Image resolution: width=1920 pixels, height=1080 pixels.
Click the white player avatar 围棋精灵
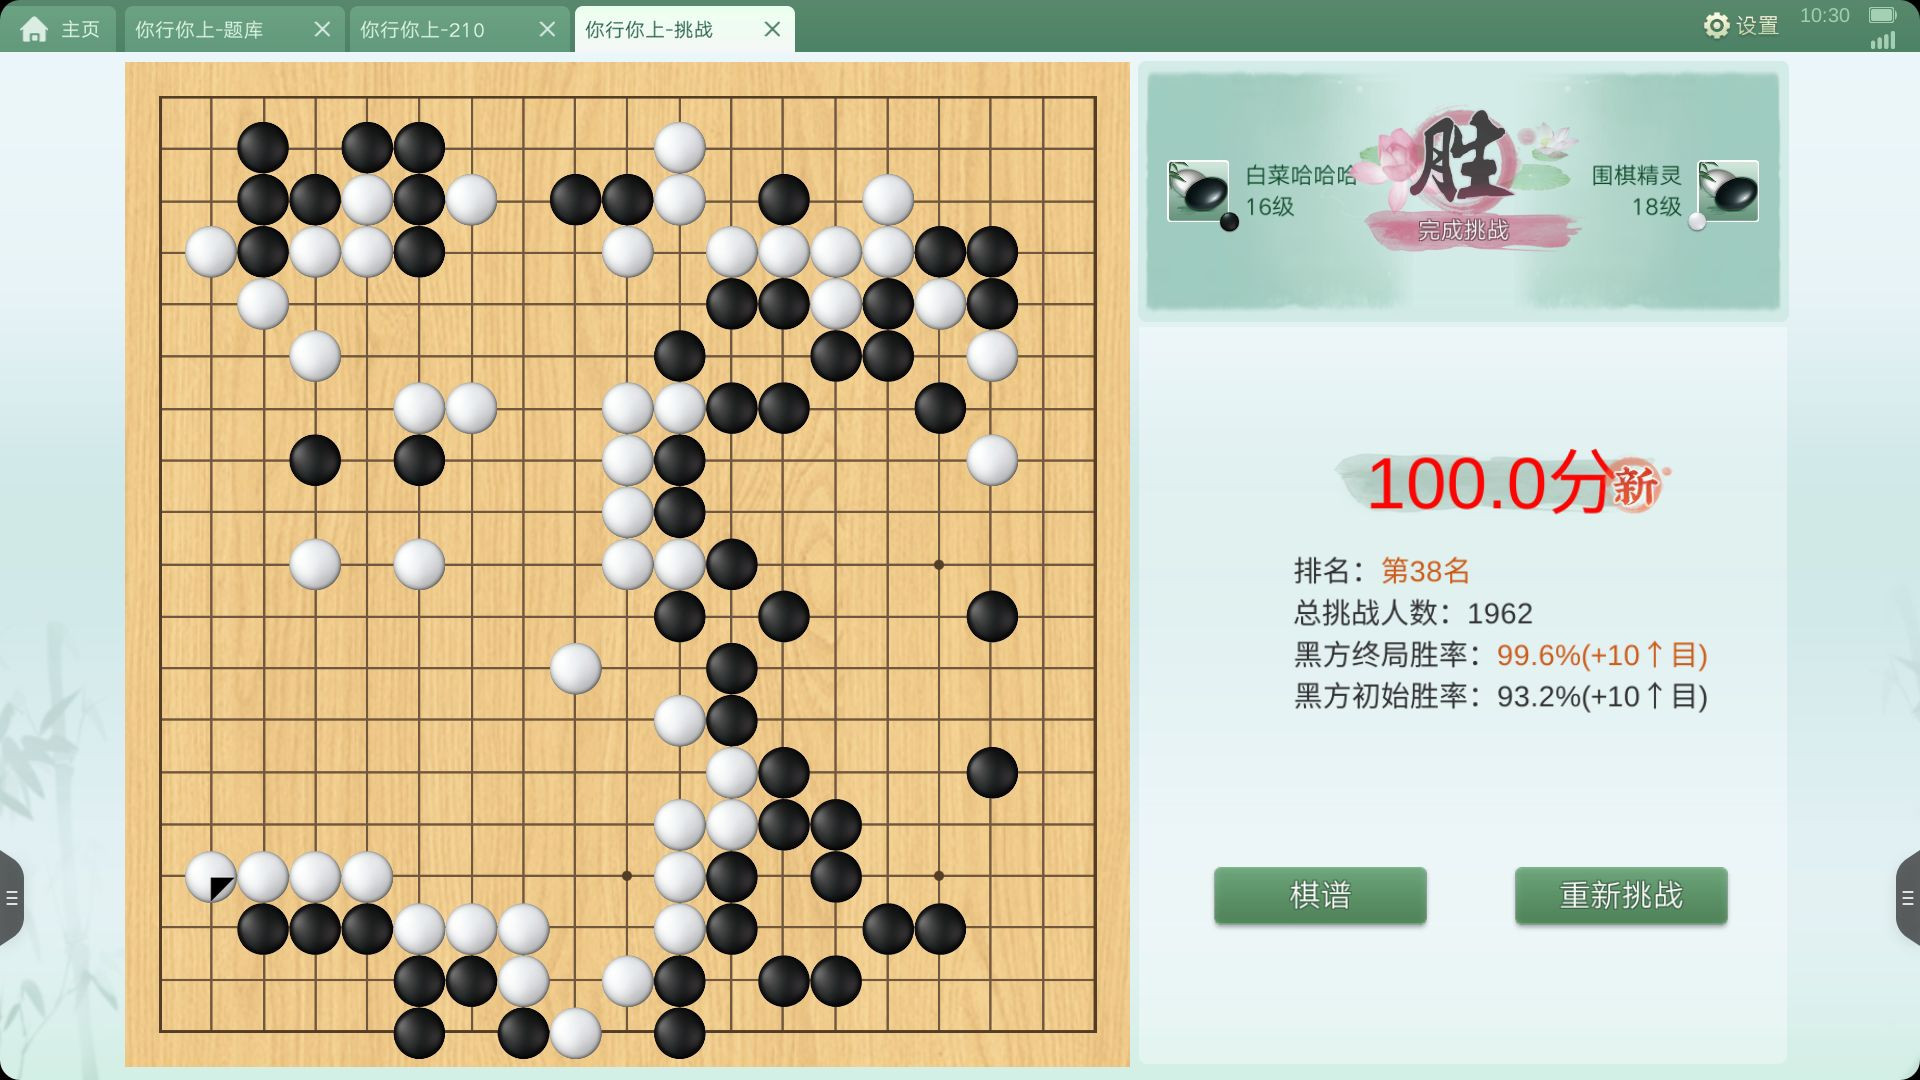tap(1728, 191)
